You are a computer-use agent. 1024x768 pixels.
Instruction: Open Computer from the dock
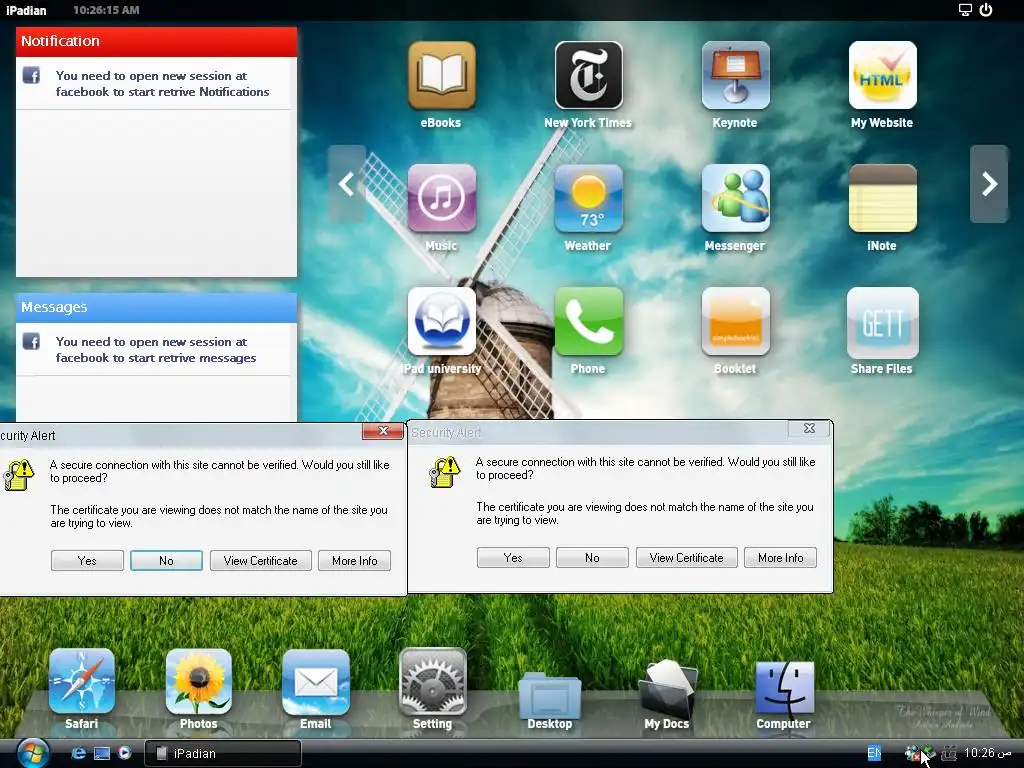click(784, 689)
